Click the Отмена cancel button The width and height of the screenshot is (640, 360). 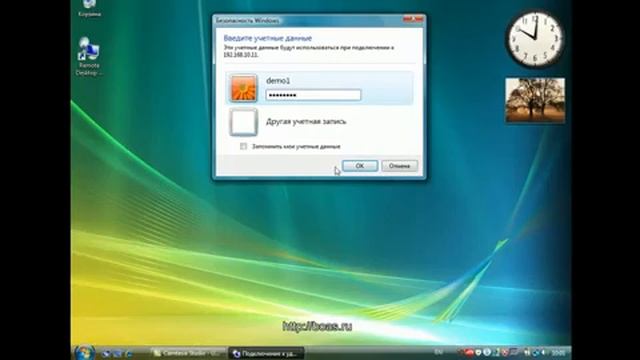point(399,166)
